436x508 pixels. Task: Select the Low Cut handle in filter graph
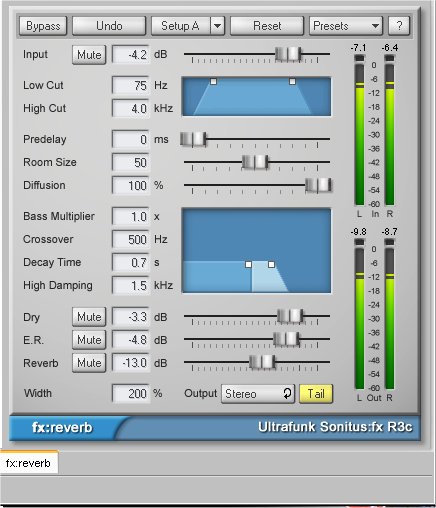(x=214, y=81)
